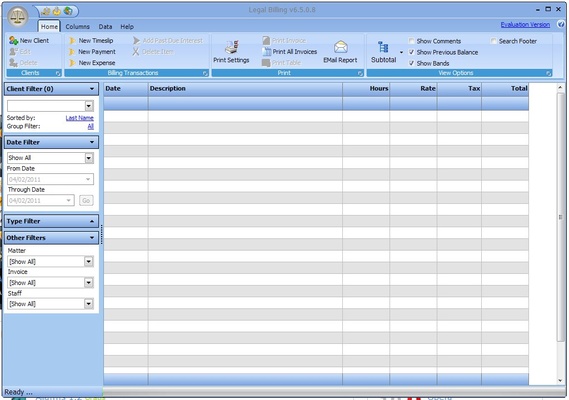Open the Clients group dialog launcher
The width and height of the screenshot is (569, 400).
58,73
